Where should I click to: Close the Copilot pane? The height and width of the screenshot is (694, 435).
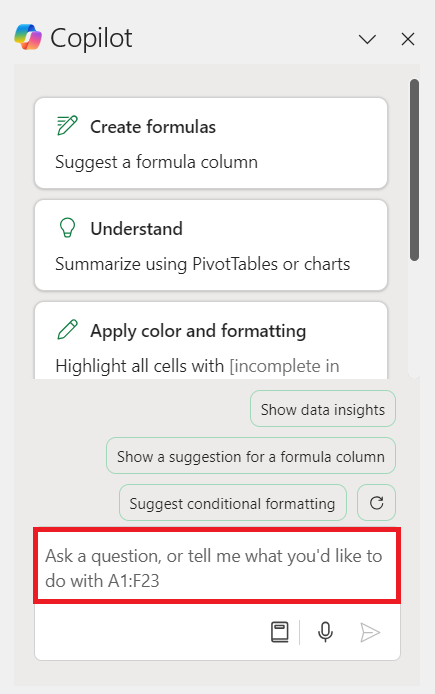[408, 39]
